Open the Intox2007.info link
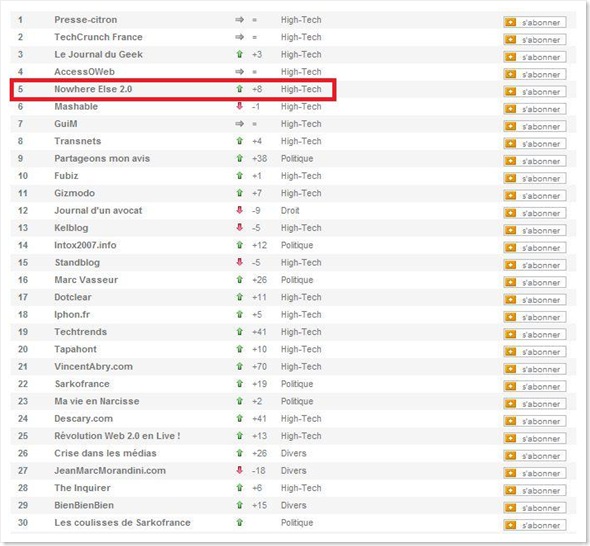This screenshot has height=546, width=590. tap(85, 245)
